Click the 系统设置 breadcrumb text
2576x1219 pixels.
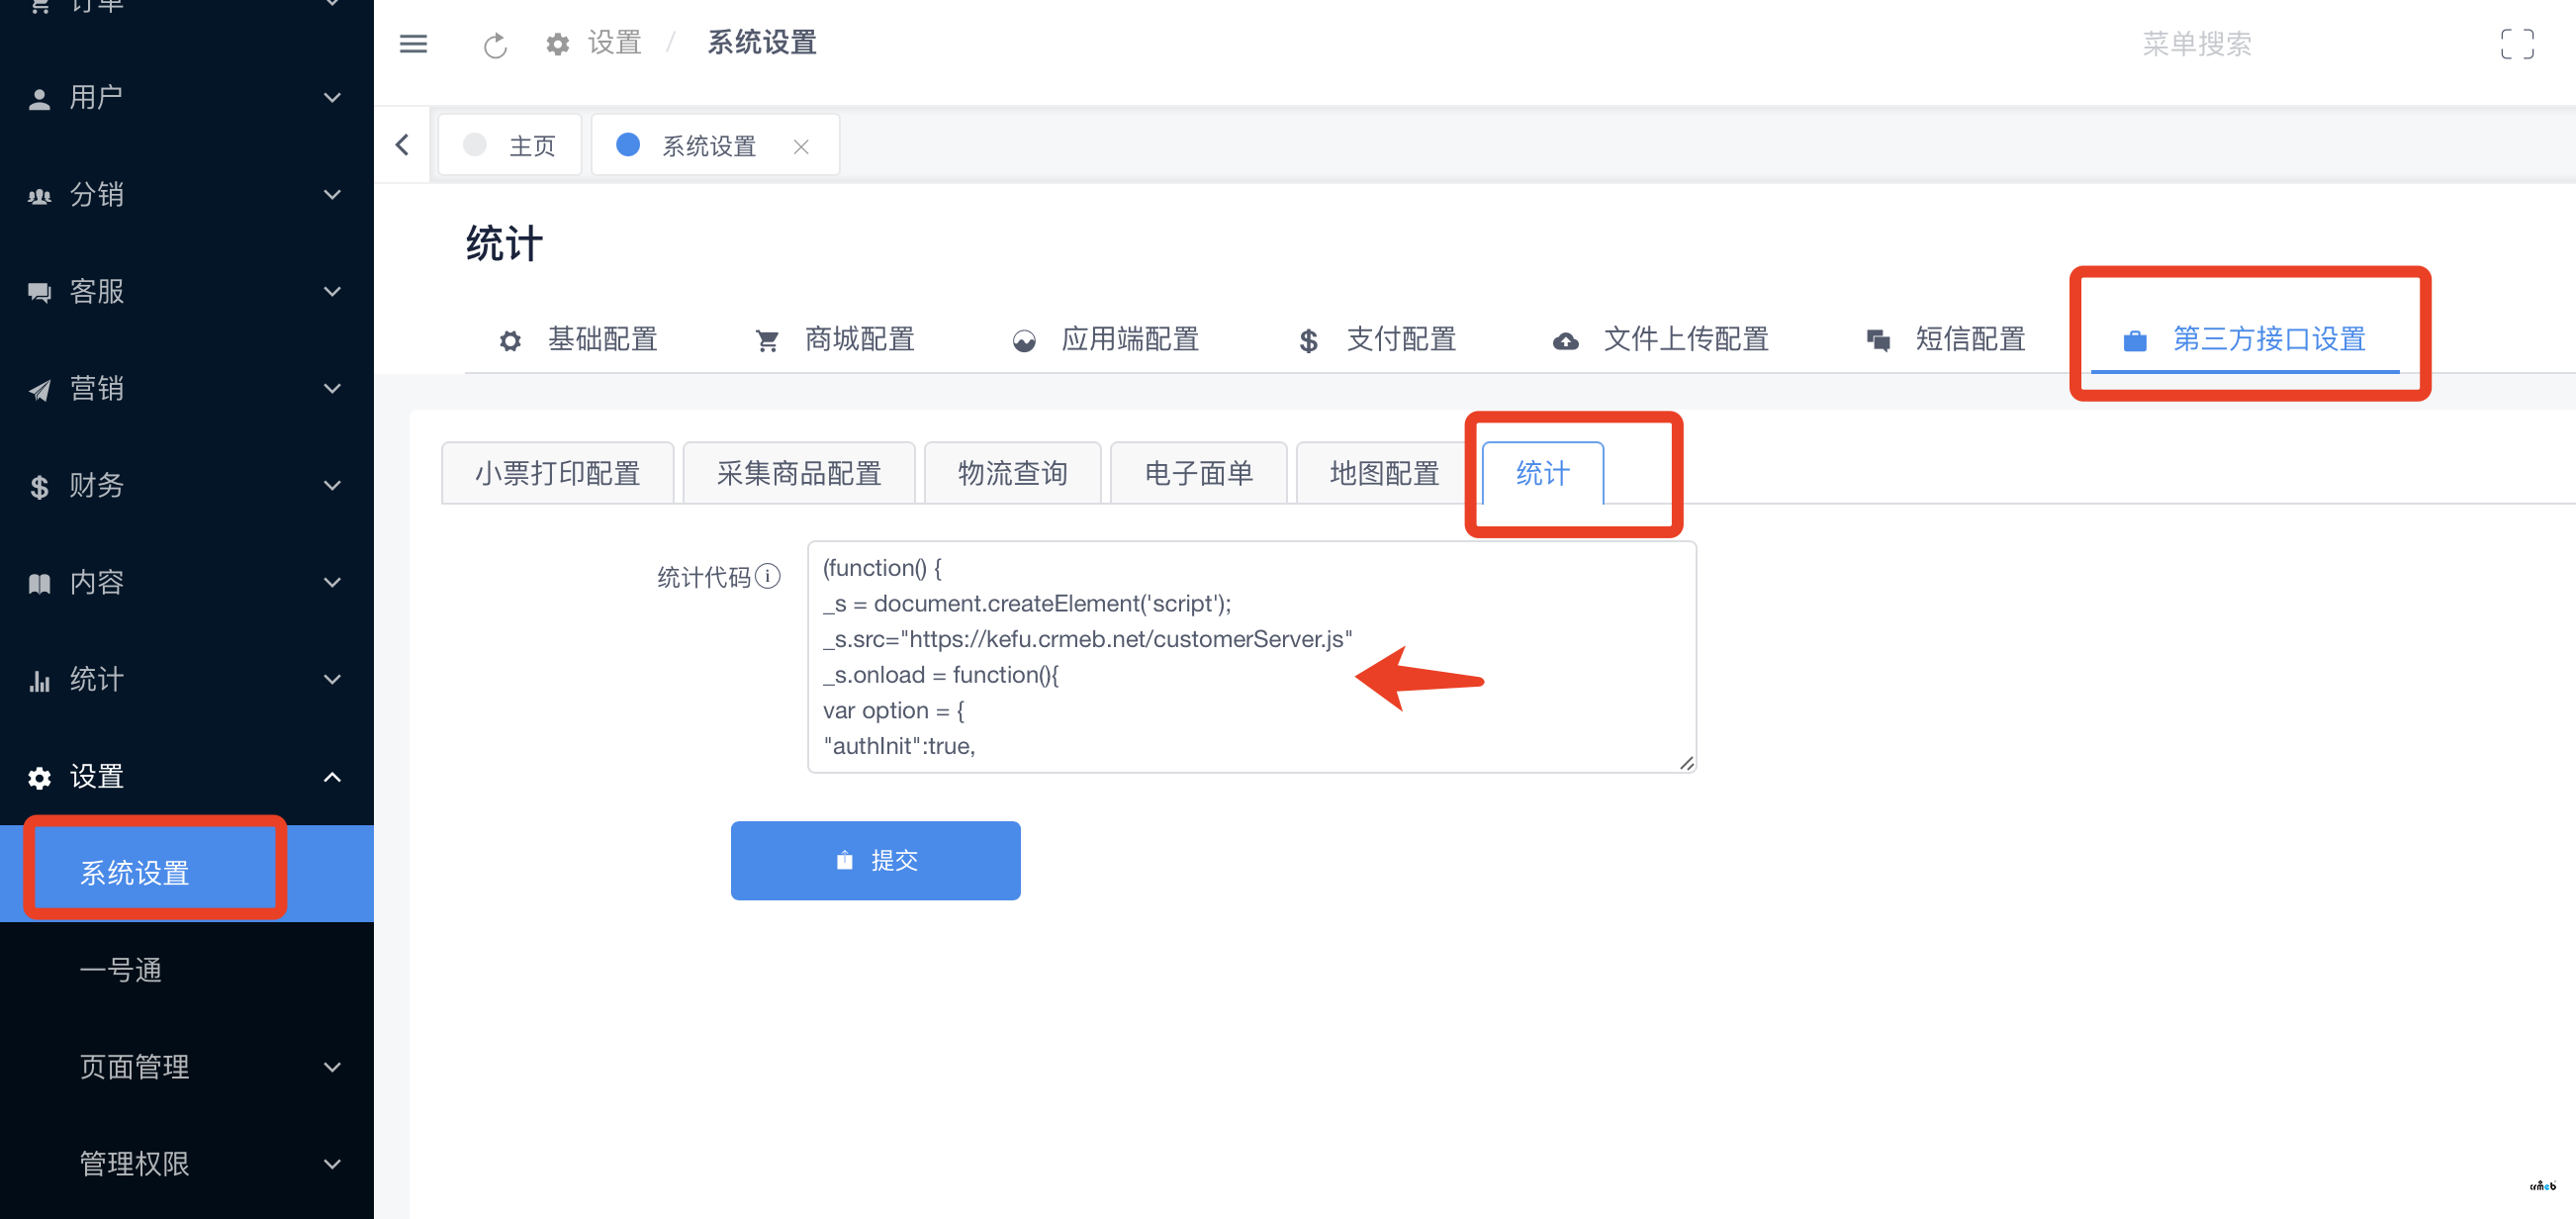pyautogui.click(x=762, y=43)
